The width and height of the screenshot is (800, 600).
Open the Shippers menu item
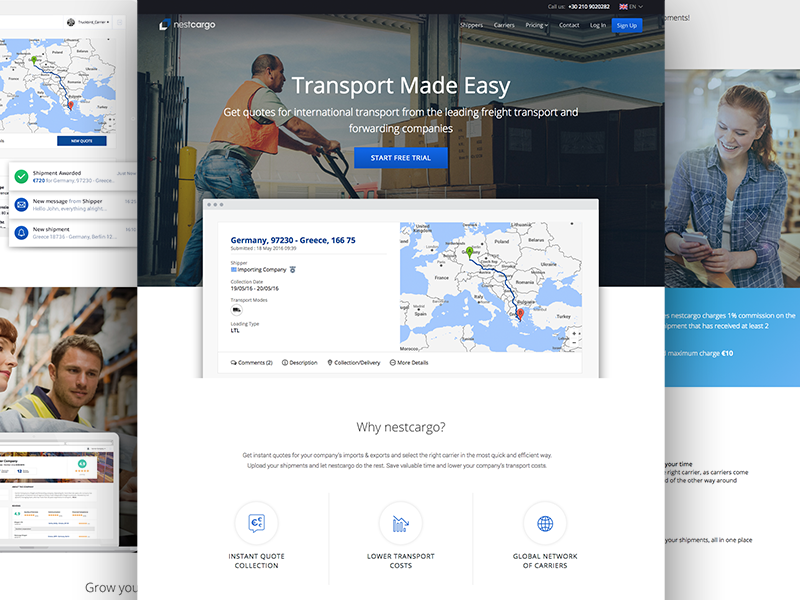coord(471,25)
